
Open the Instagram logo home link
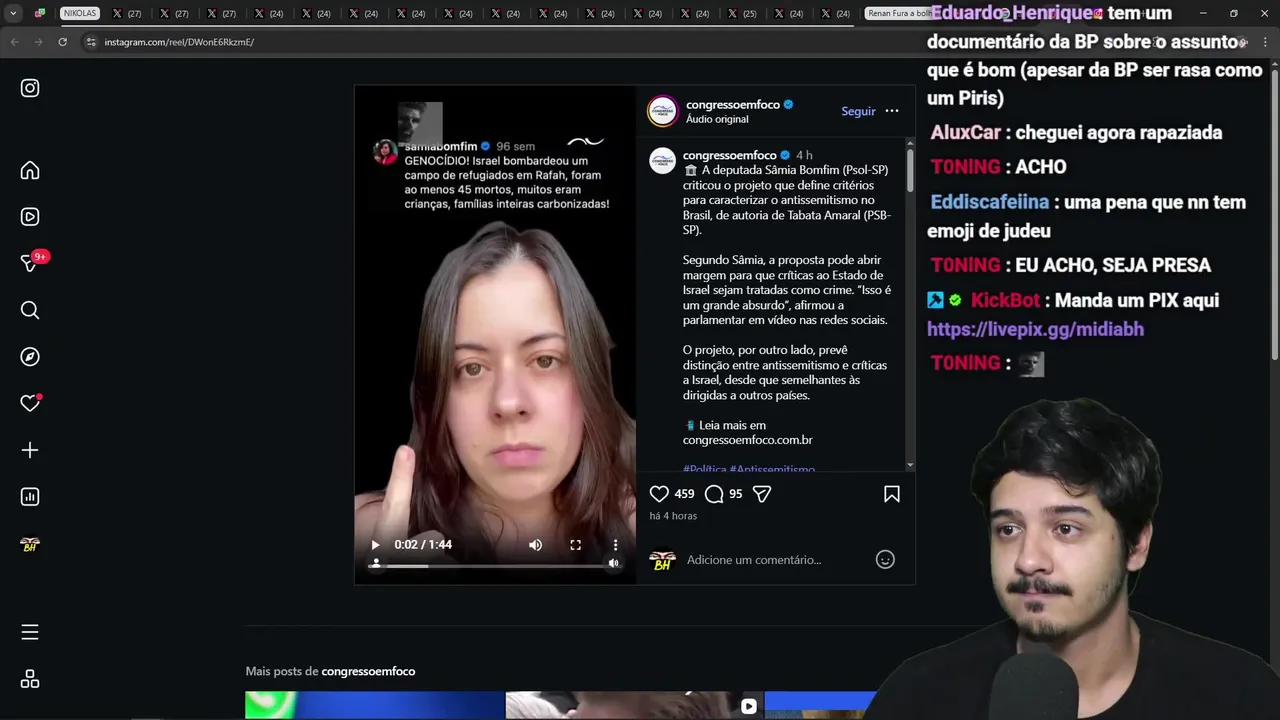[30, 88]
